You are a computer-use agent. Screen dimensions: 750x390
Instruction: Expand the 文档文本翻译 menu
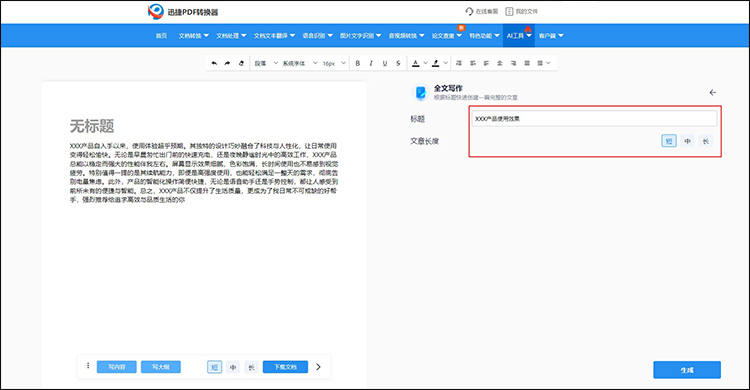(274, 35)
